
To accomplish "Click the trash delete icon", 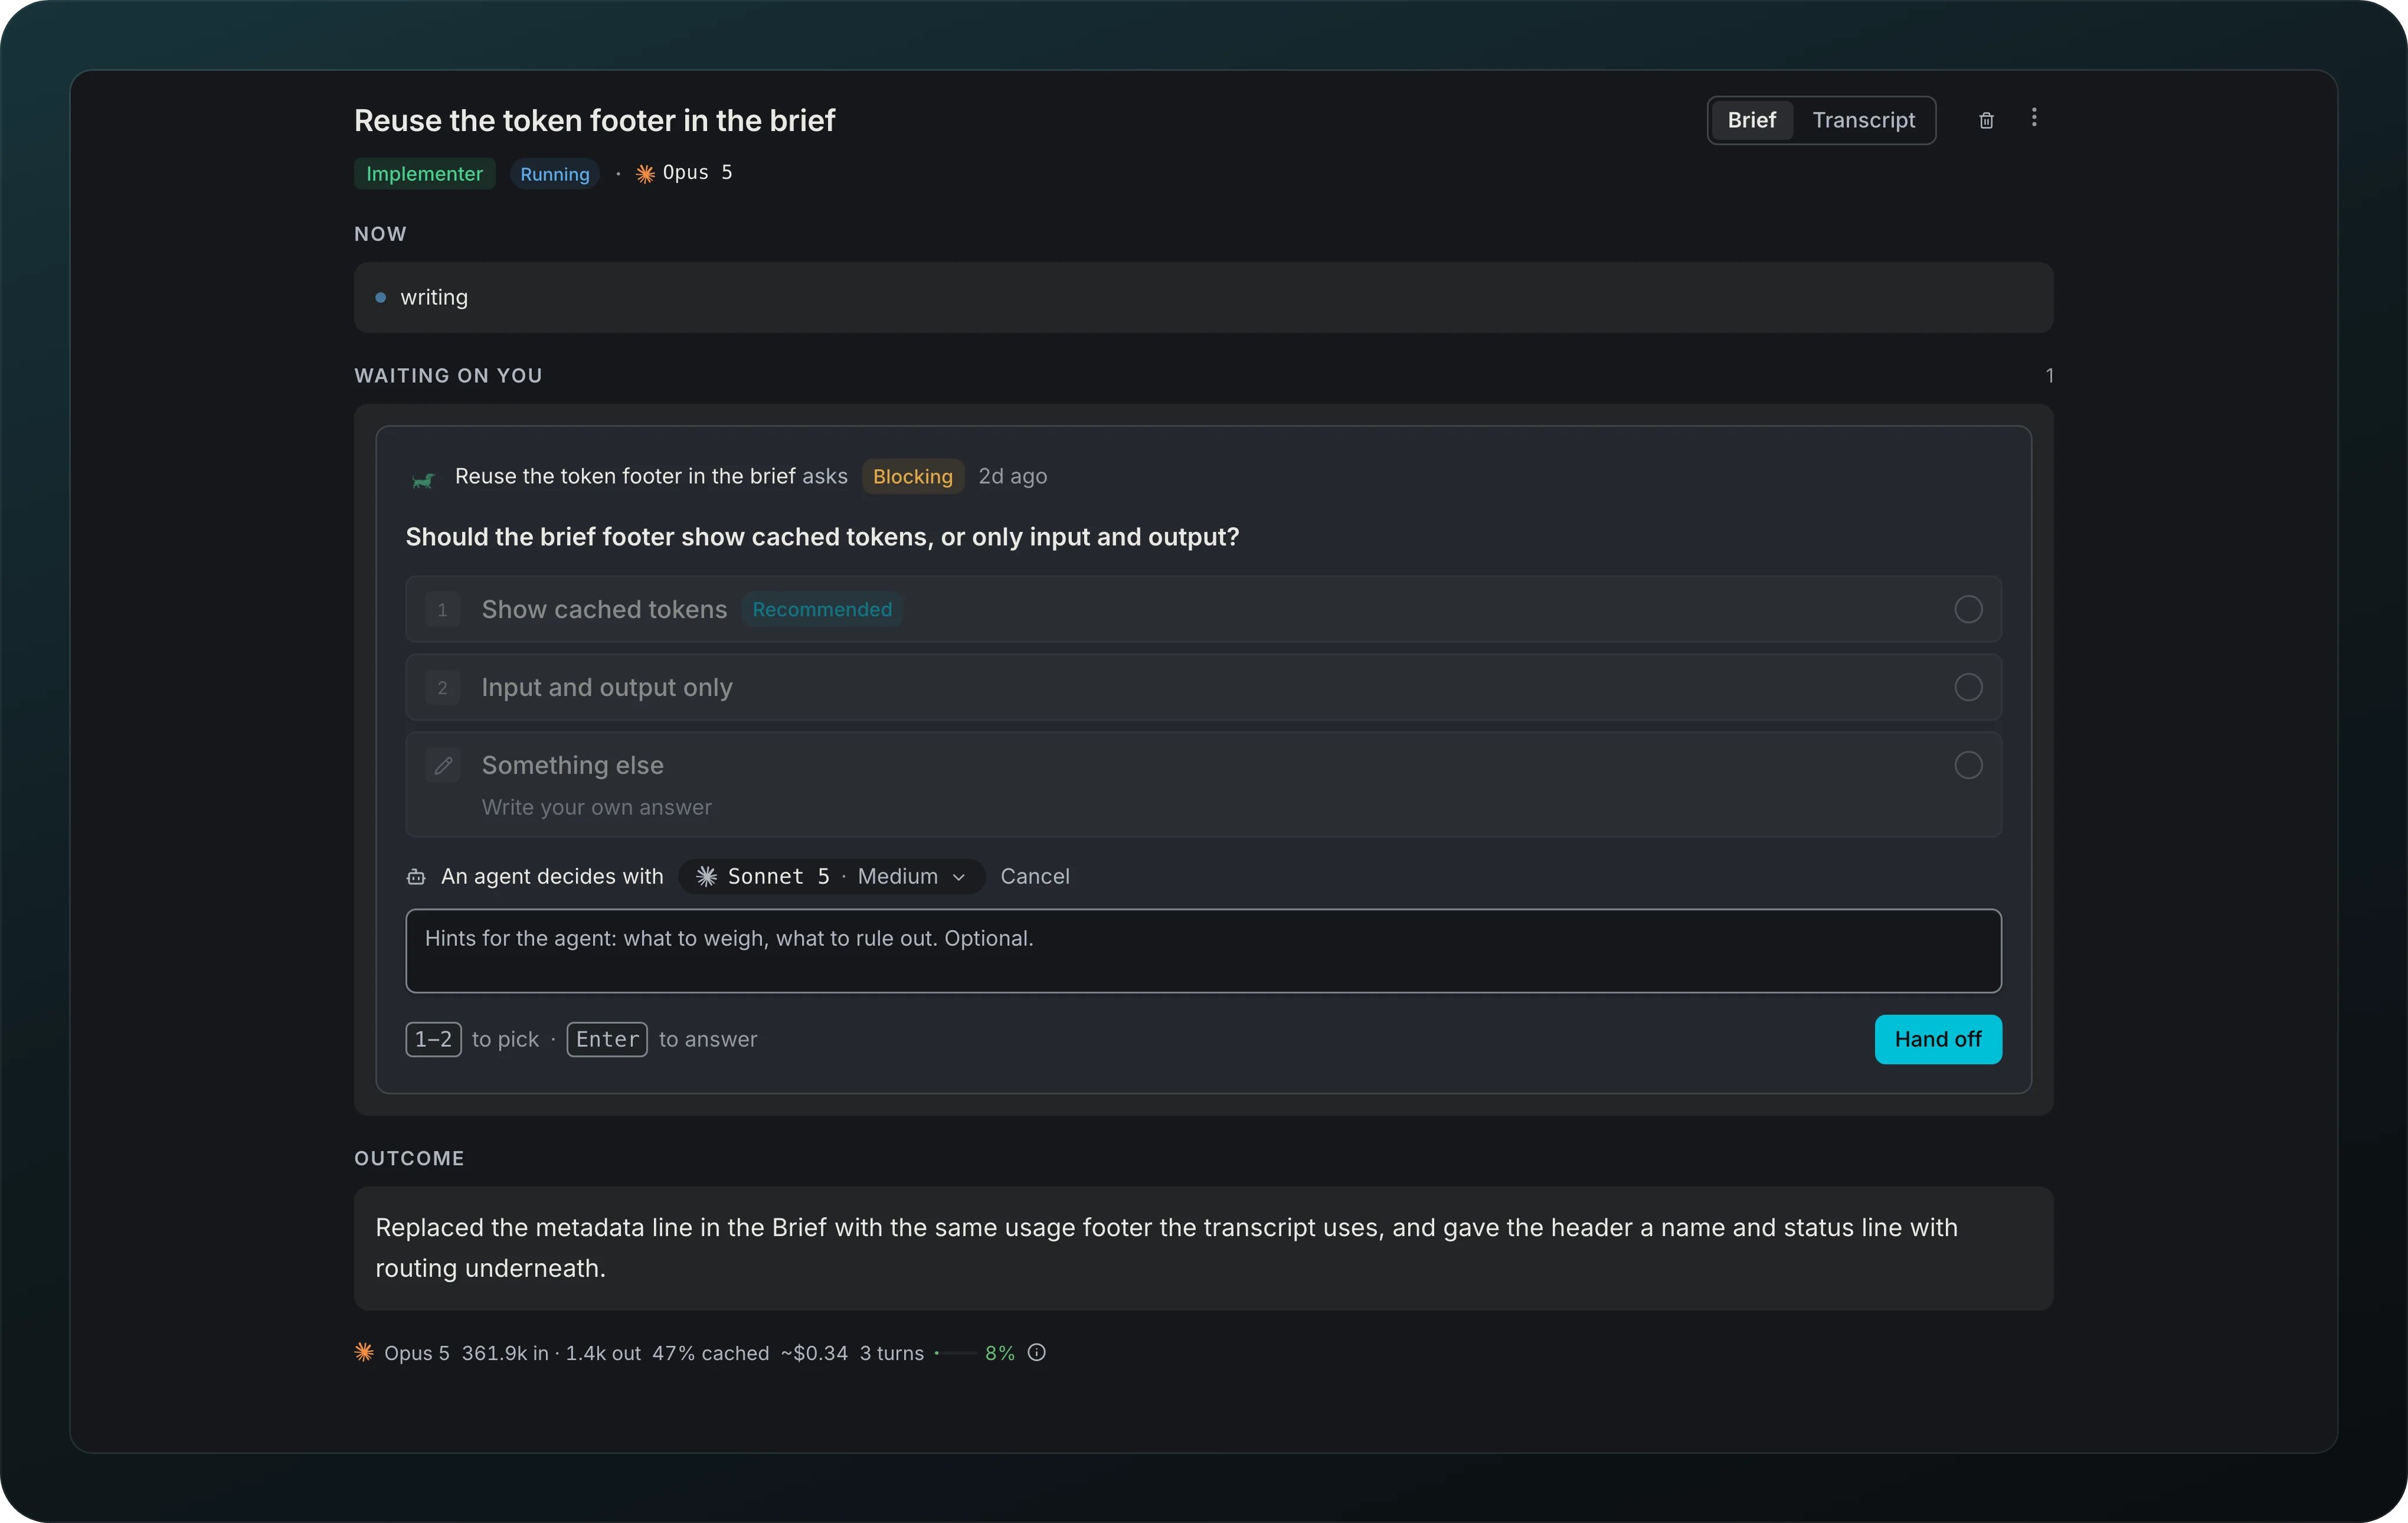I will 1986,120.
